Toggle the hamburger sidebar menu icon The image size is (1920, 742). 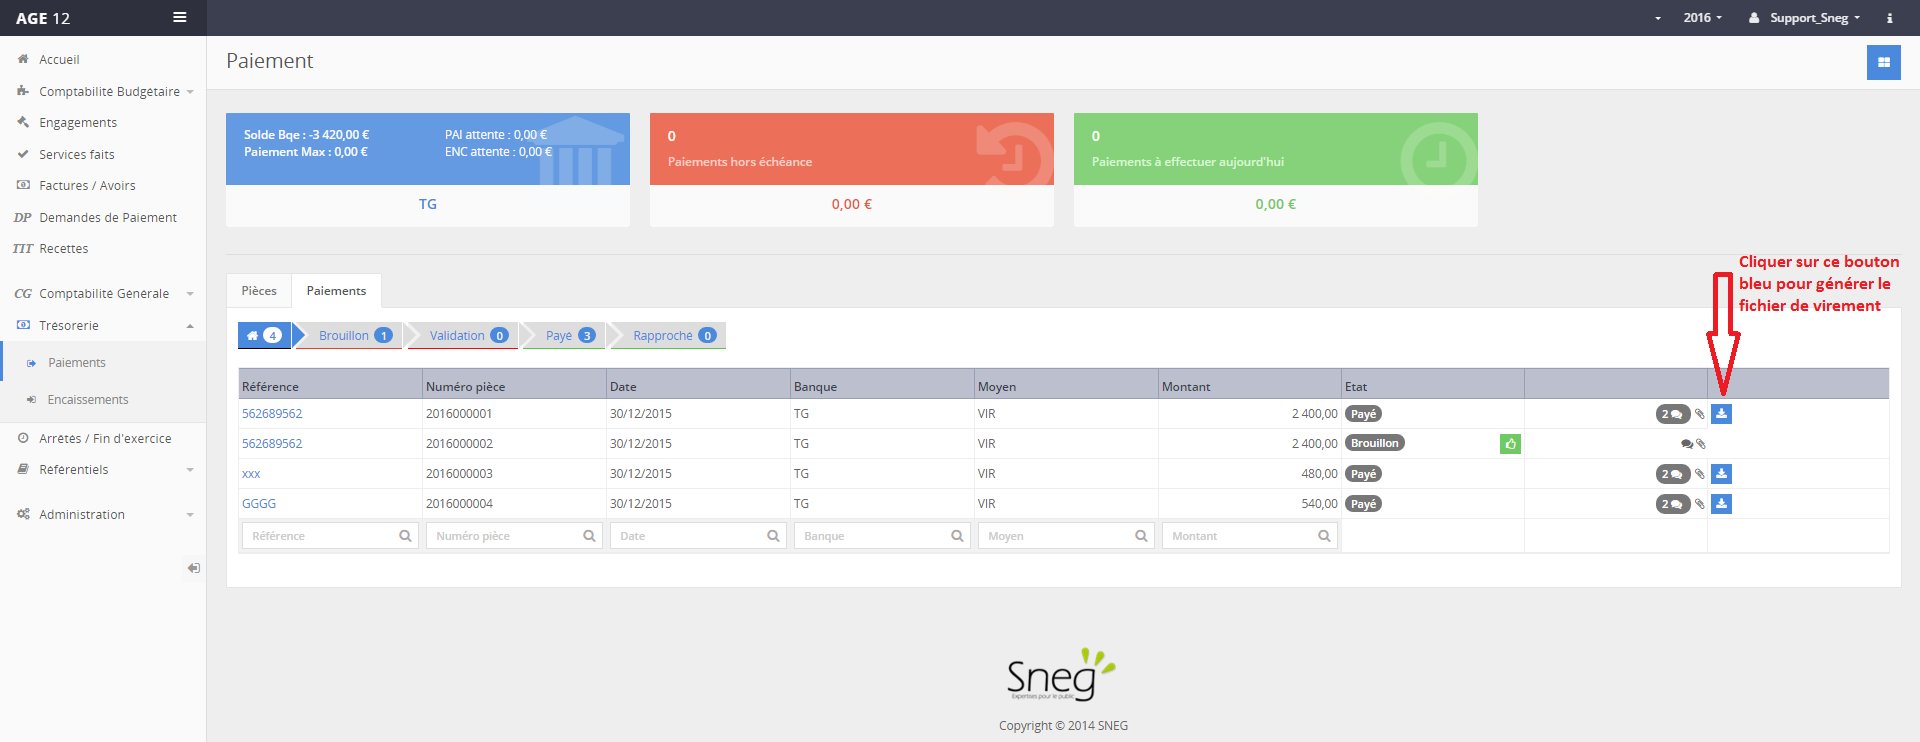(180, 17)
